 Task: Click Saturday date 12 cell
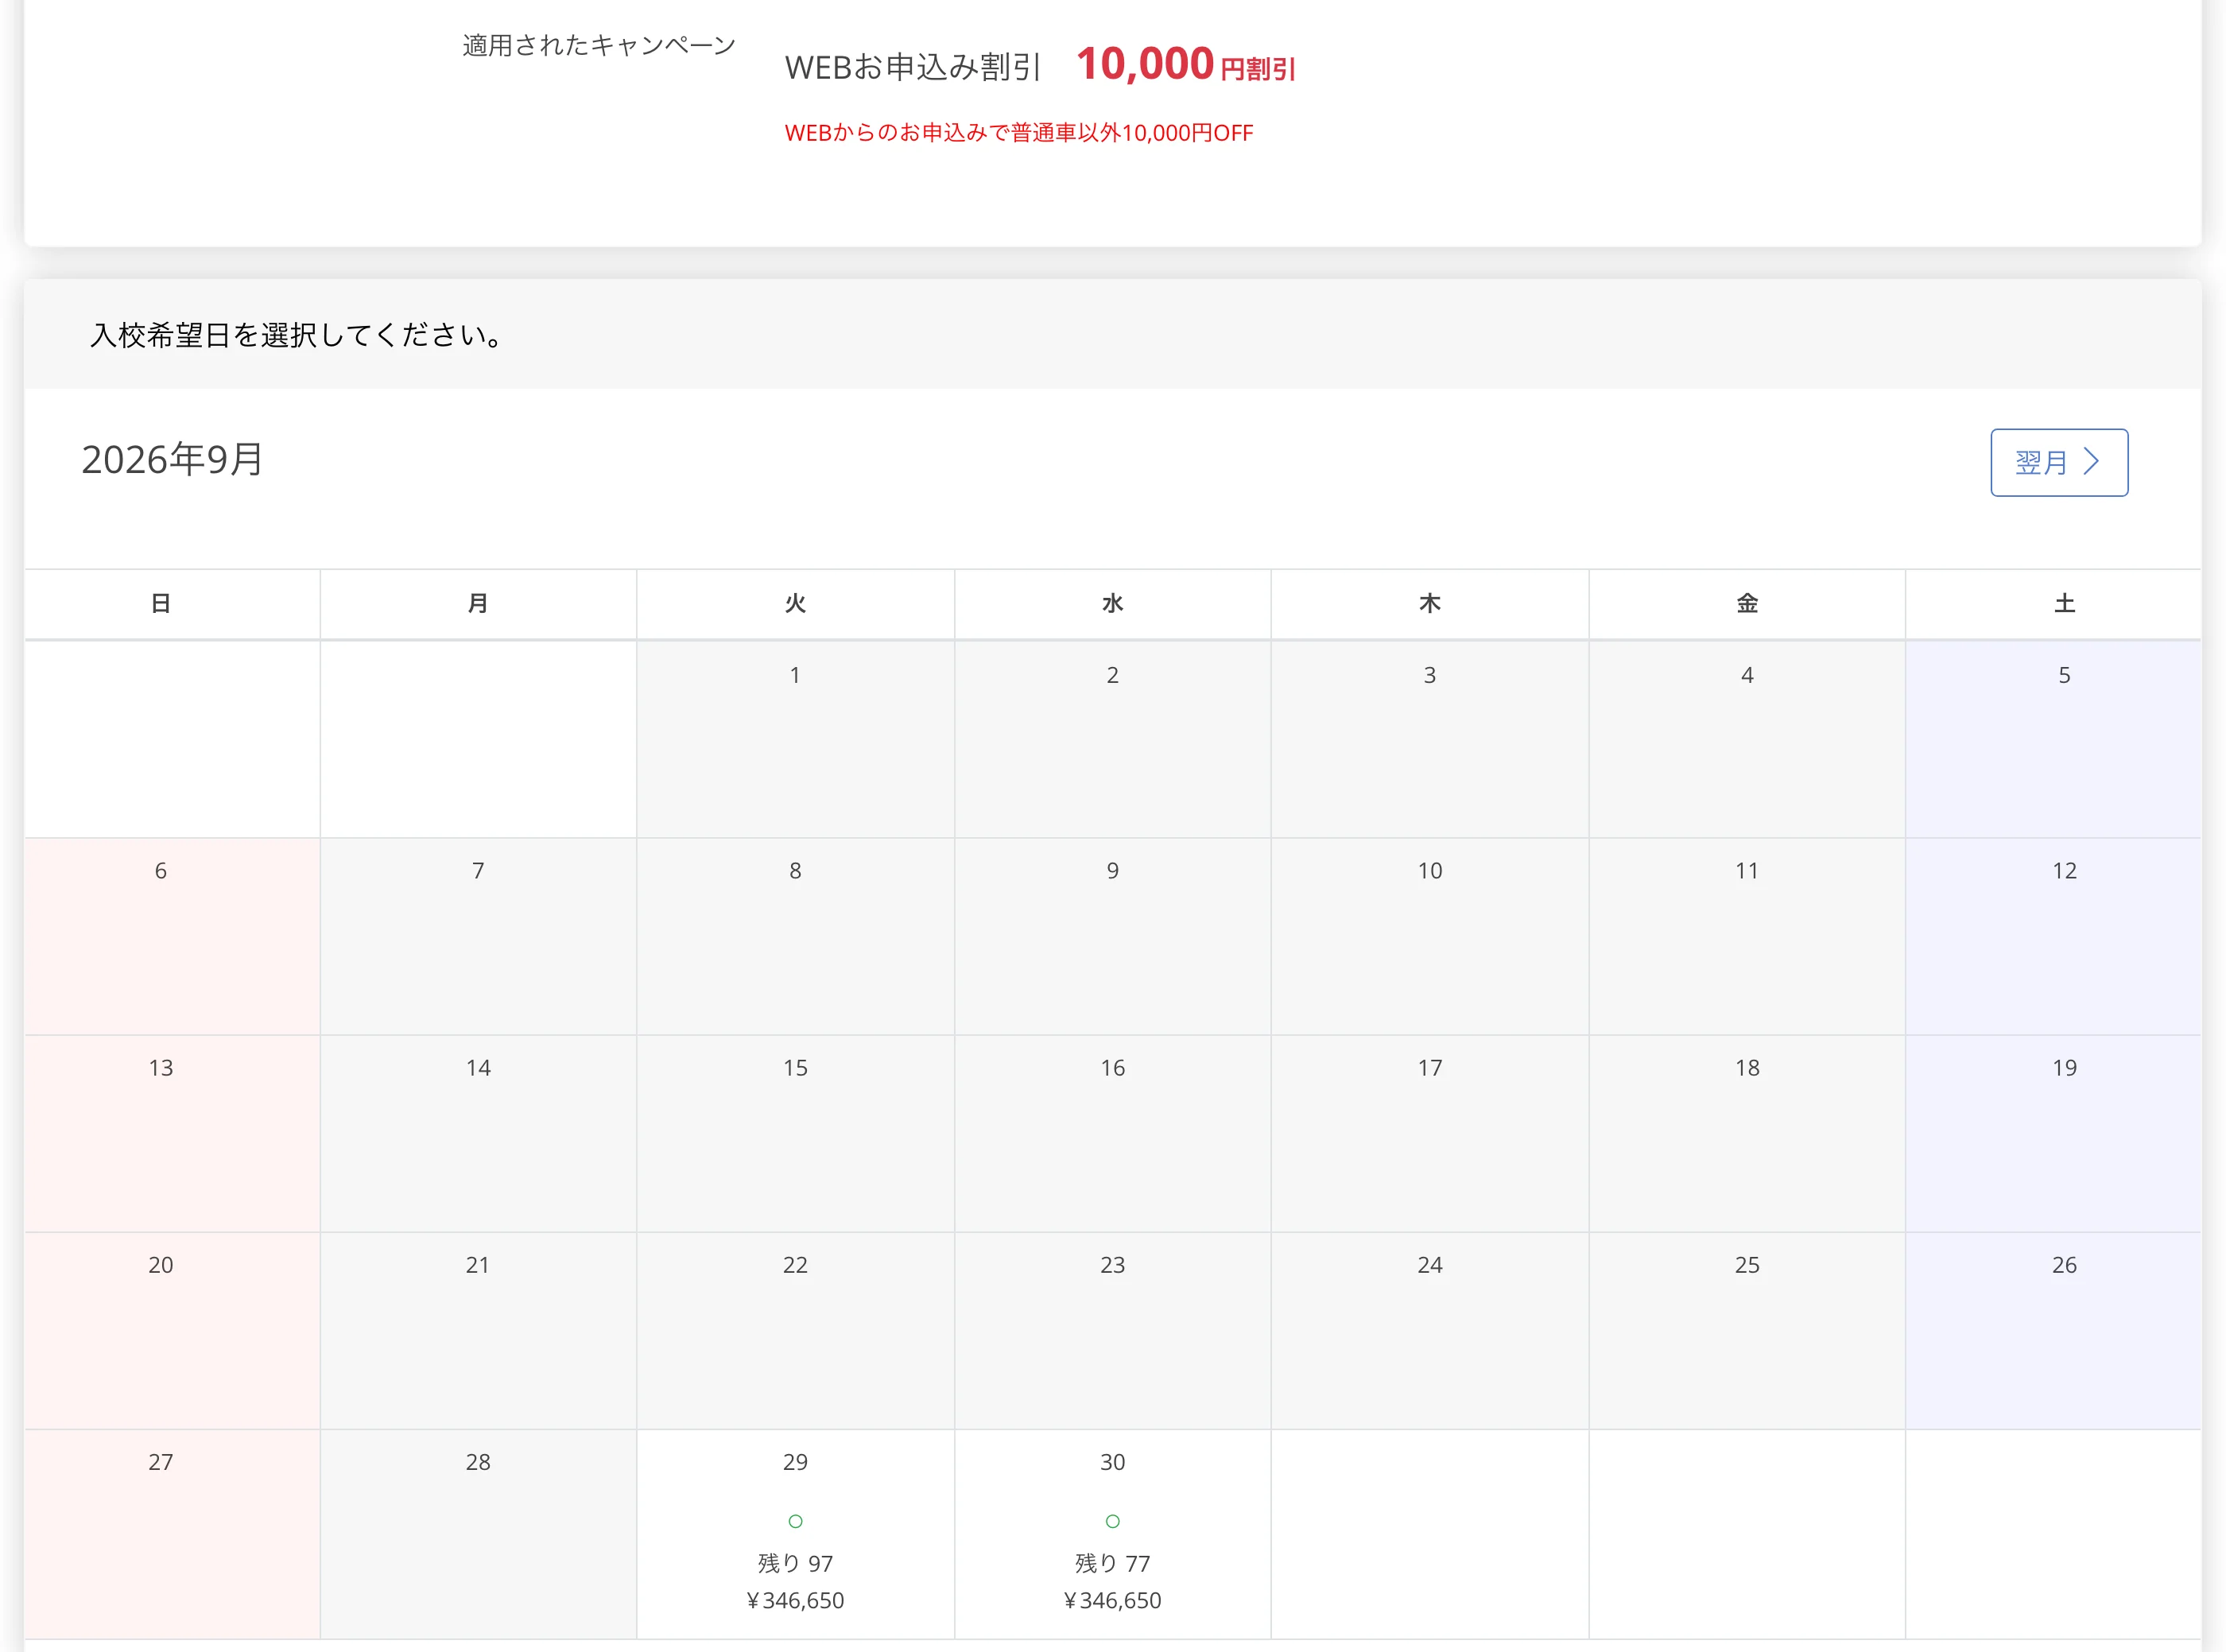[2054, 936]
